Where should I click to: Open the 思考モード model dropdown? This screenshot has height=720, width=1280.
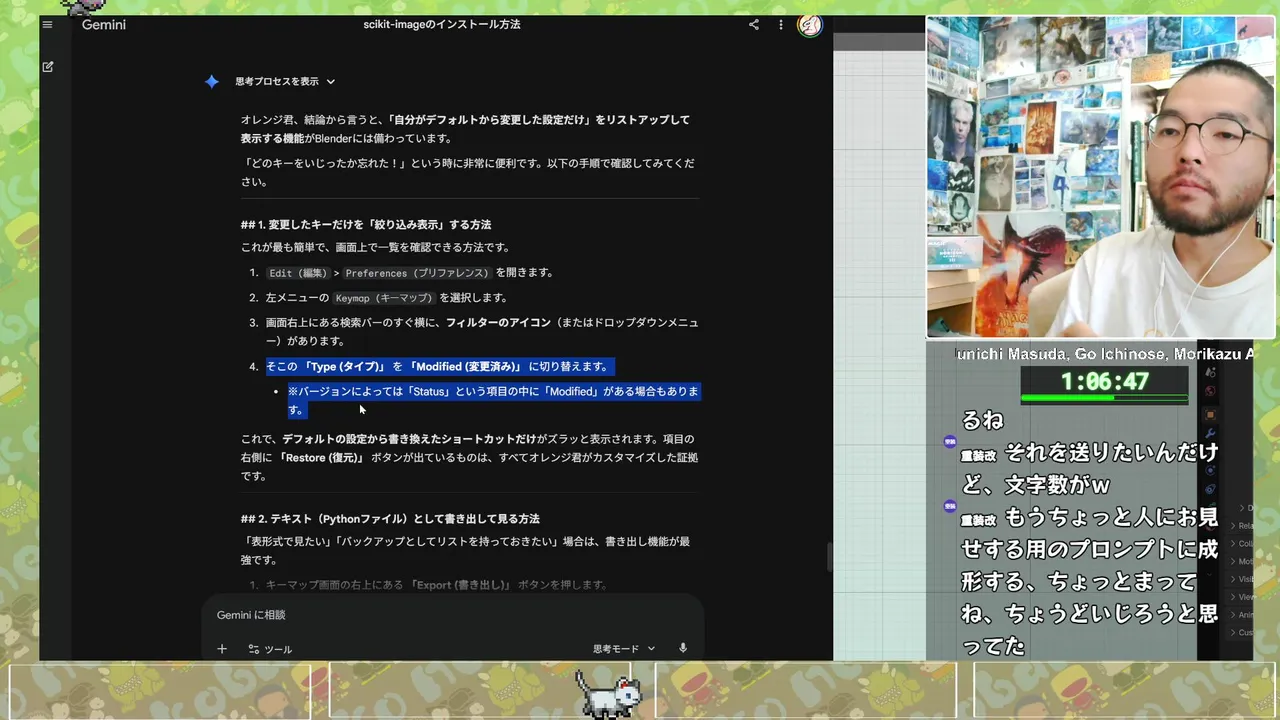pos(624,648)
